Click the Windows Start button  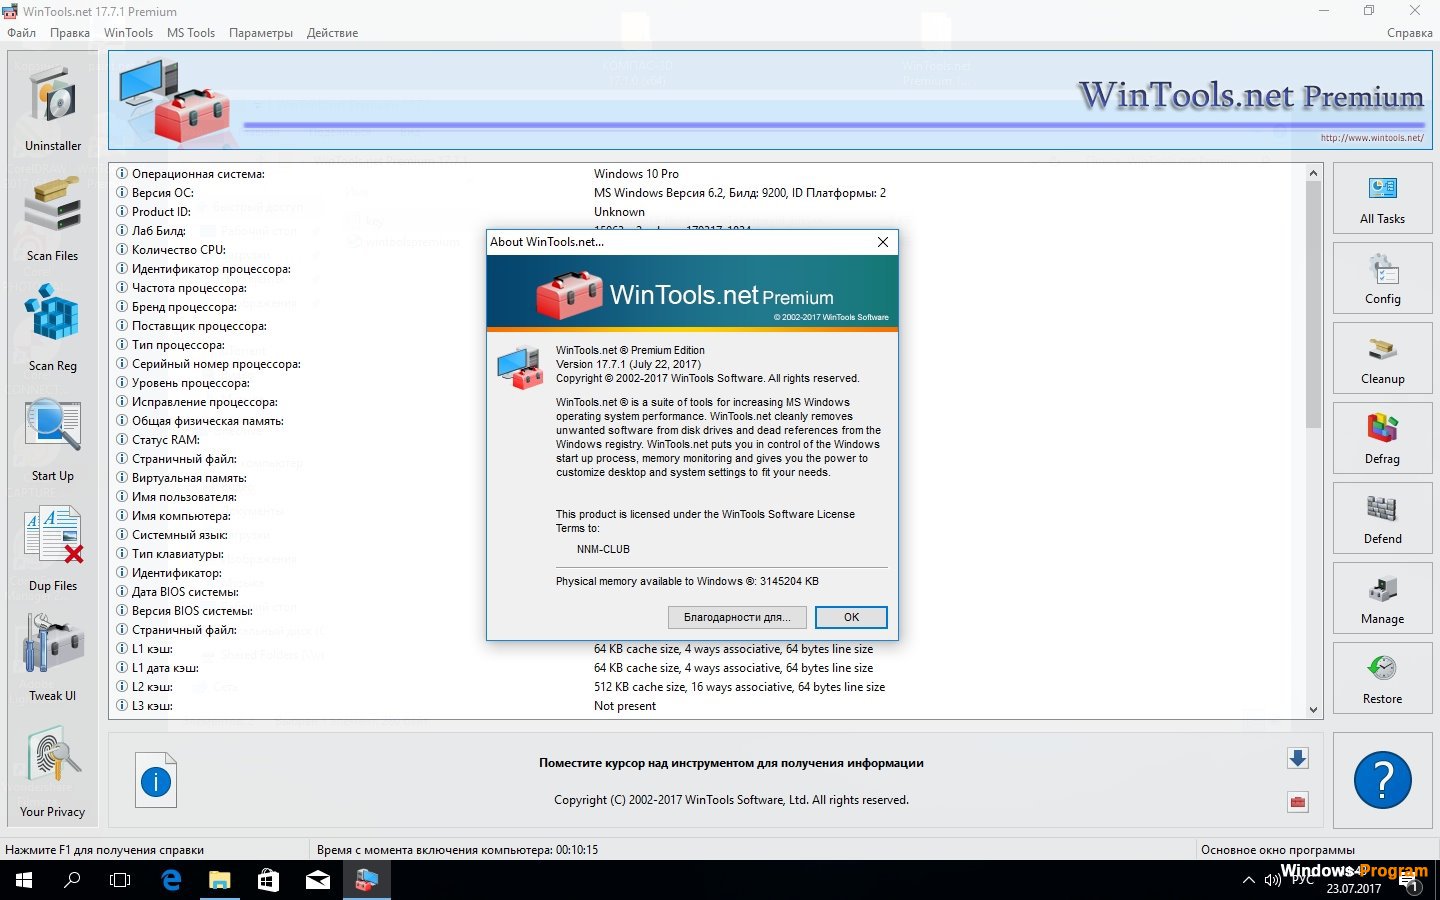coord(24,880)
